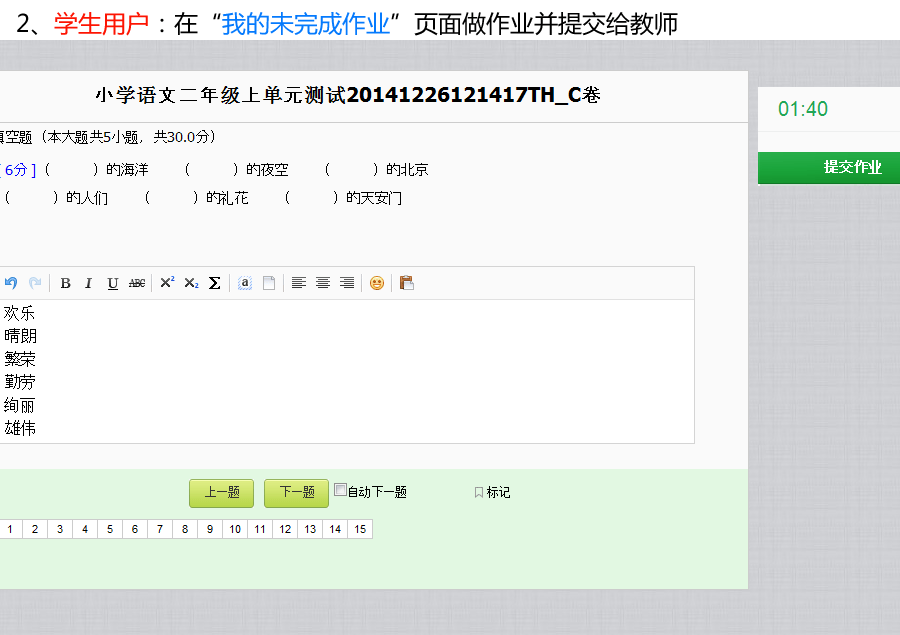
Task: Apply bold formatting to answer text
Action: click(x=66, y=283)
